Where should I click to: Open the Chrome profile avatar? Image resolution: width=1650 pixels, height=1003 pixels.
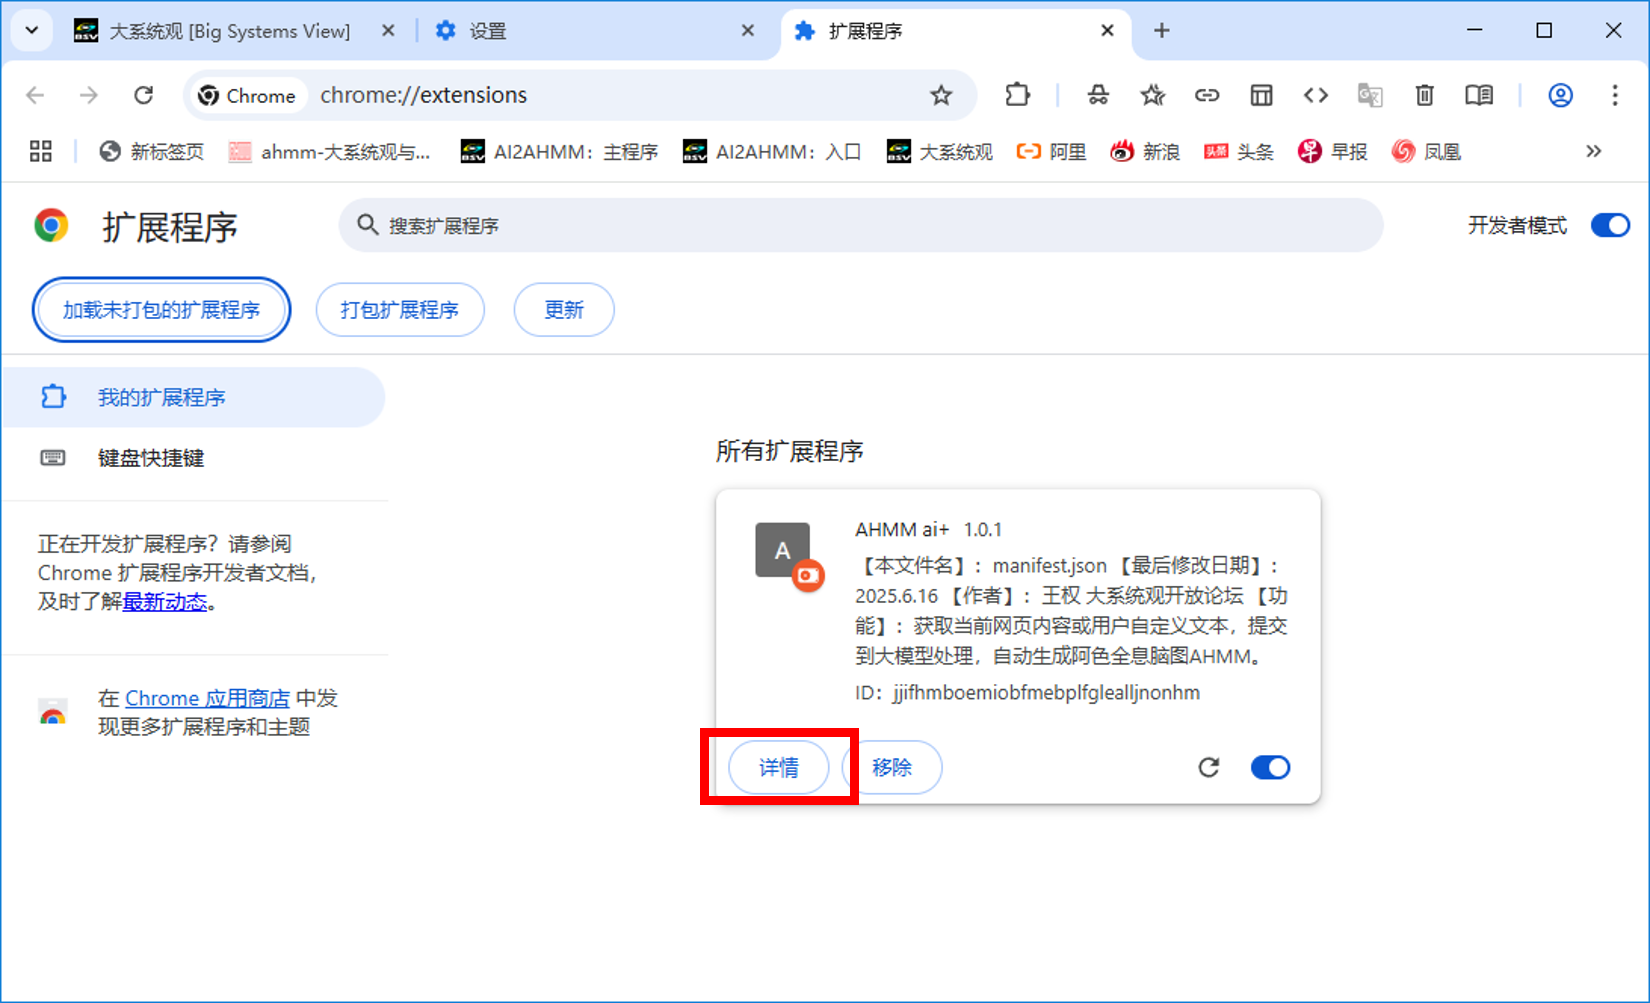[1560, 95]
